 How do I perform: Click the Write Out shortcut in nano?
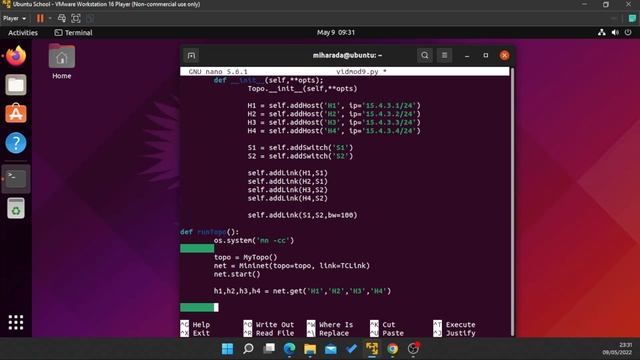(x=269, y=324)
